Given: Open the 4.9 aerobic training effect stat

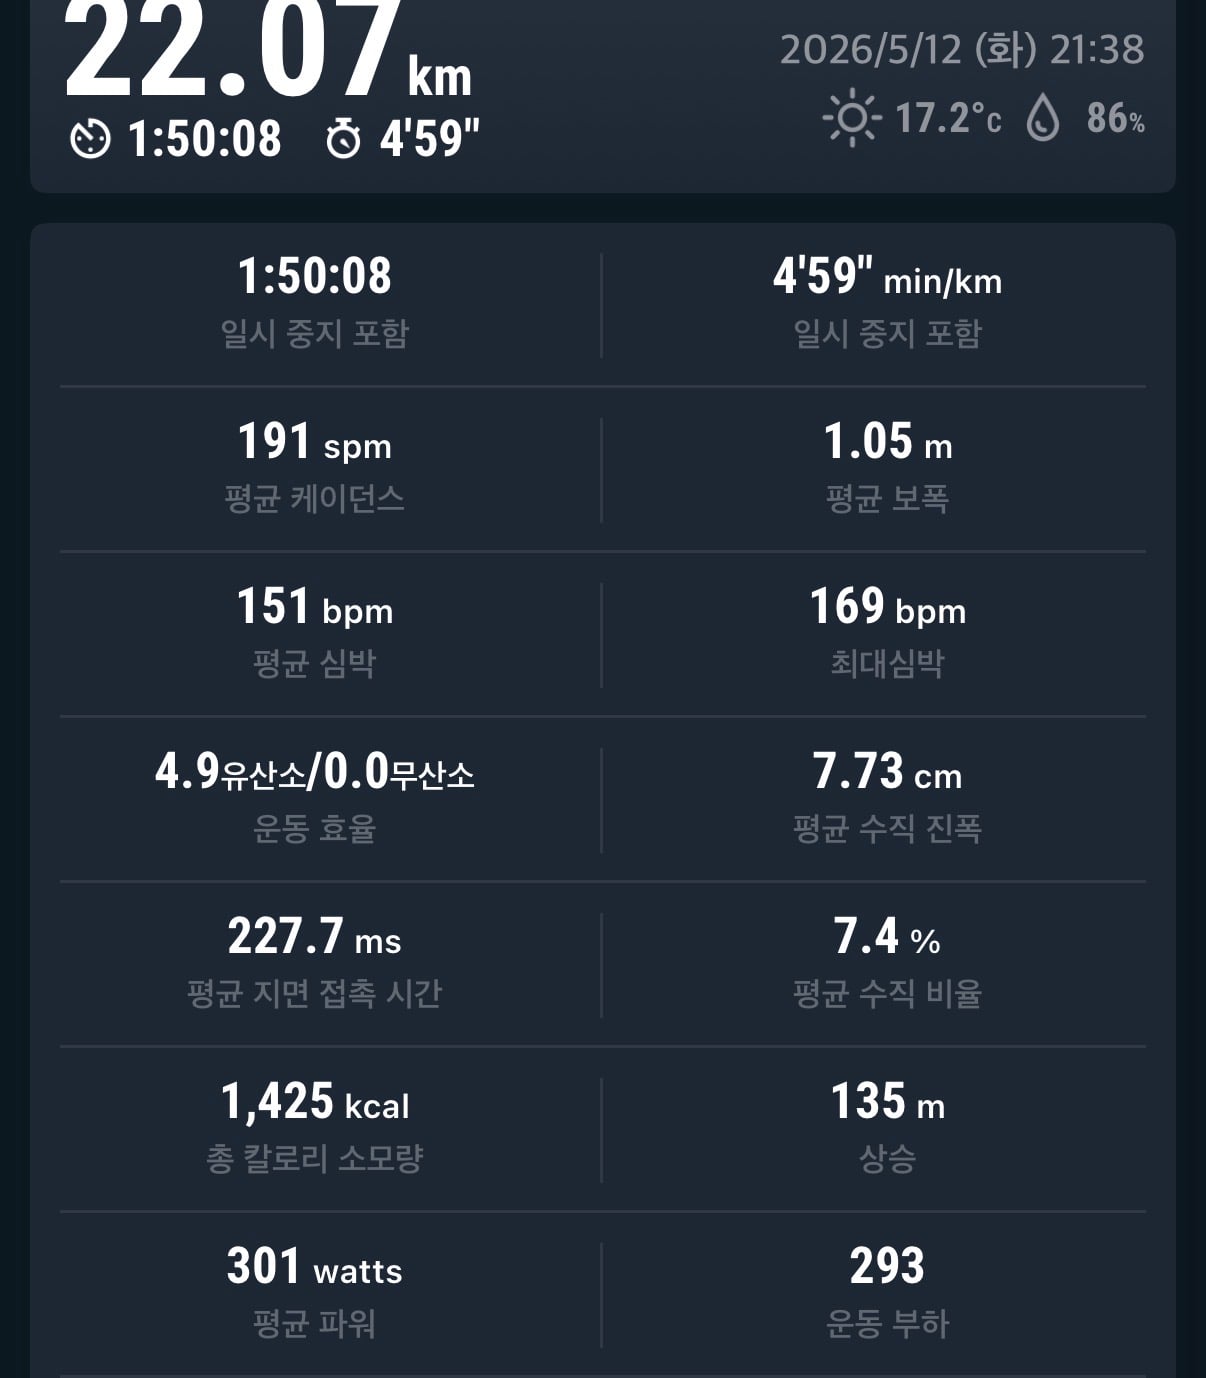Looking at the screenshot, I should point(315,797).
